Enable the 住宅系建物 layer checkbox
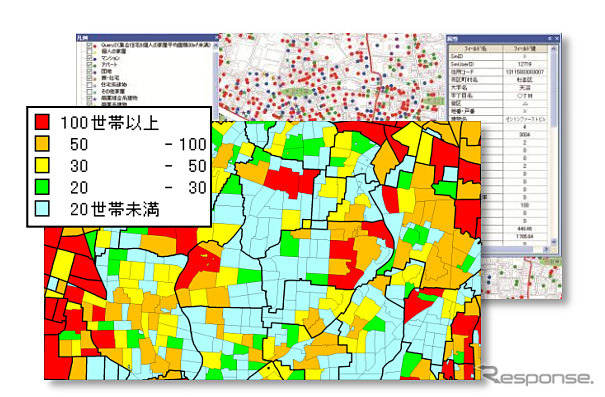The image size is (605, 397). (90, 84)
